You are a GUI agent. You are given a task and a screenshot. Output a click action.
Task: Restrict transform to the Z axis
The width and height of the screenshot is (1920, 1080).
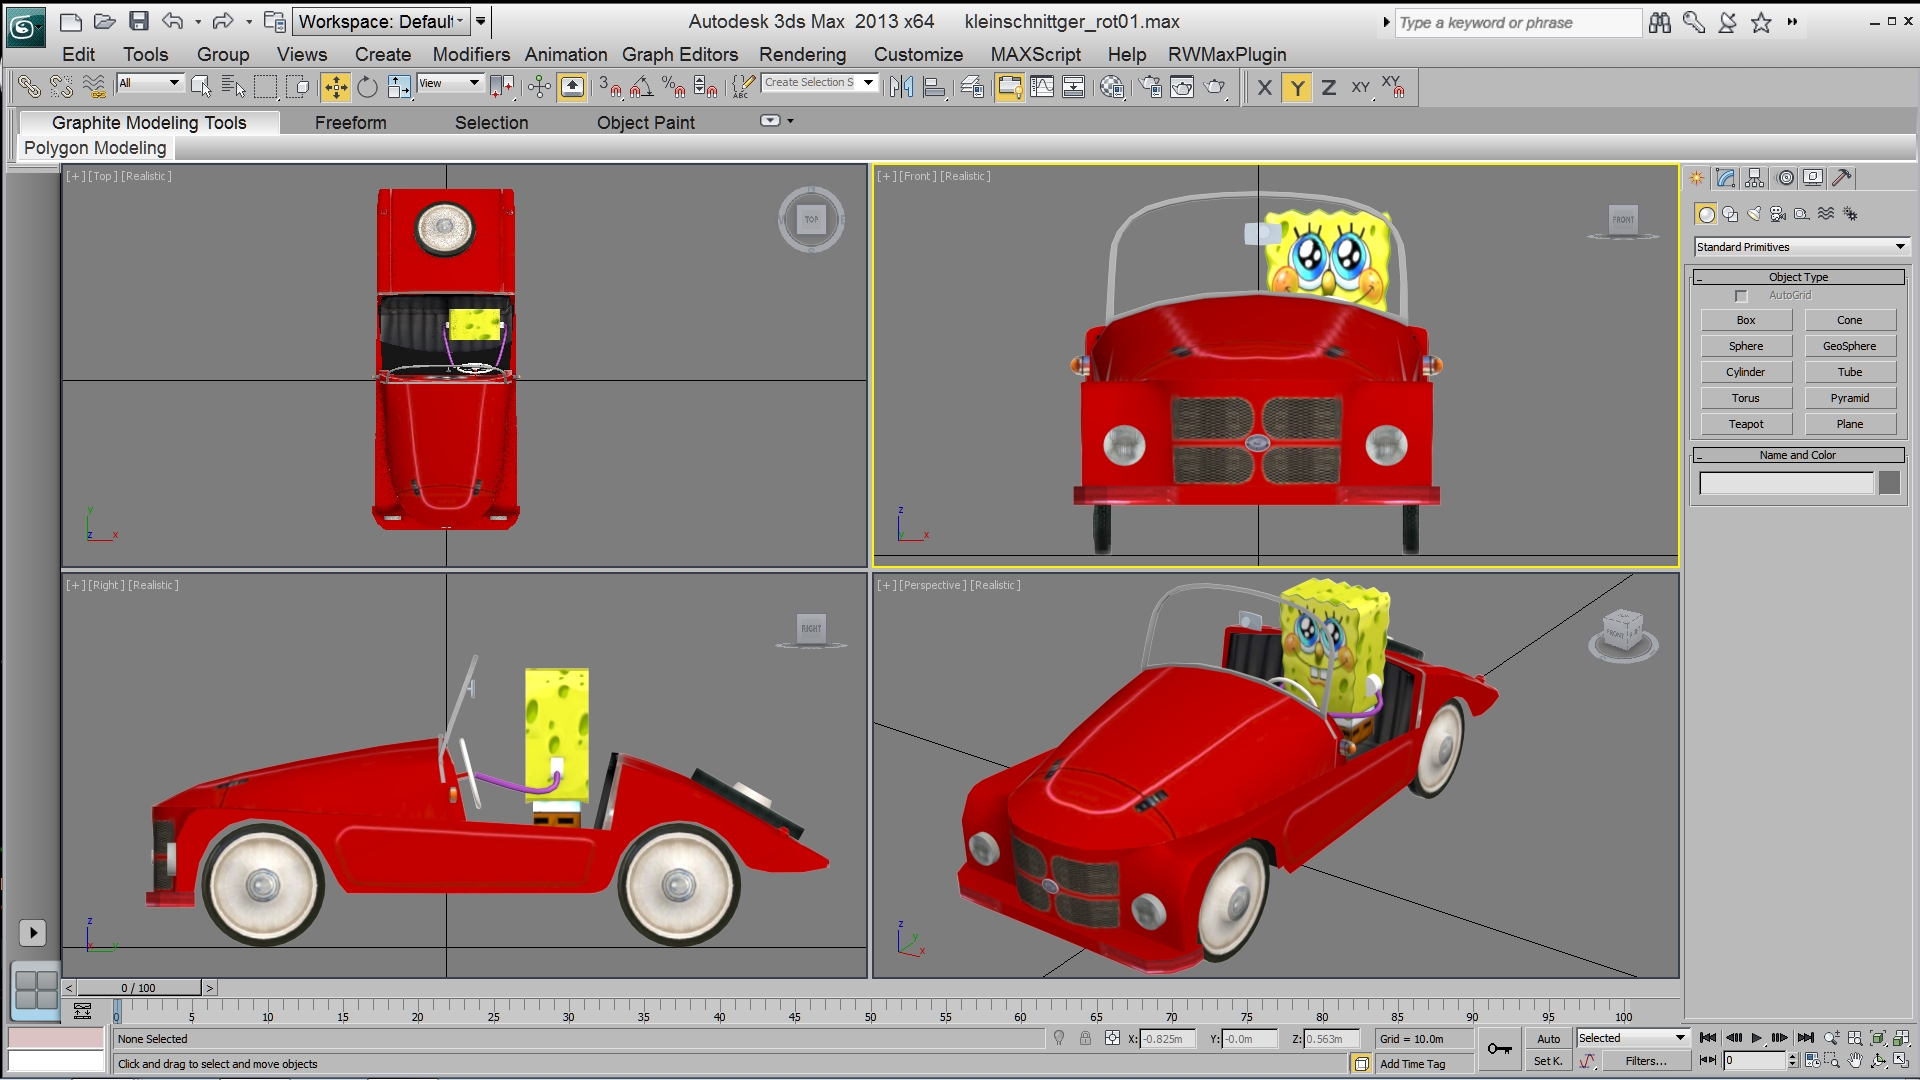pyautogui.click(x=1328, y=88)
